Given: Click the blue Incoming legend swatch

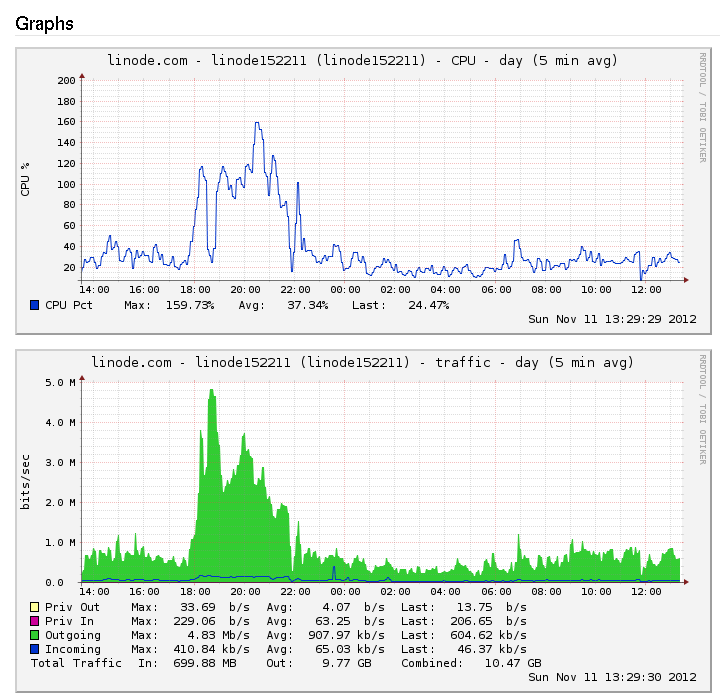Looking at the screenshot, I should pyautogui.click(x=35, y=649).
